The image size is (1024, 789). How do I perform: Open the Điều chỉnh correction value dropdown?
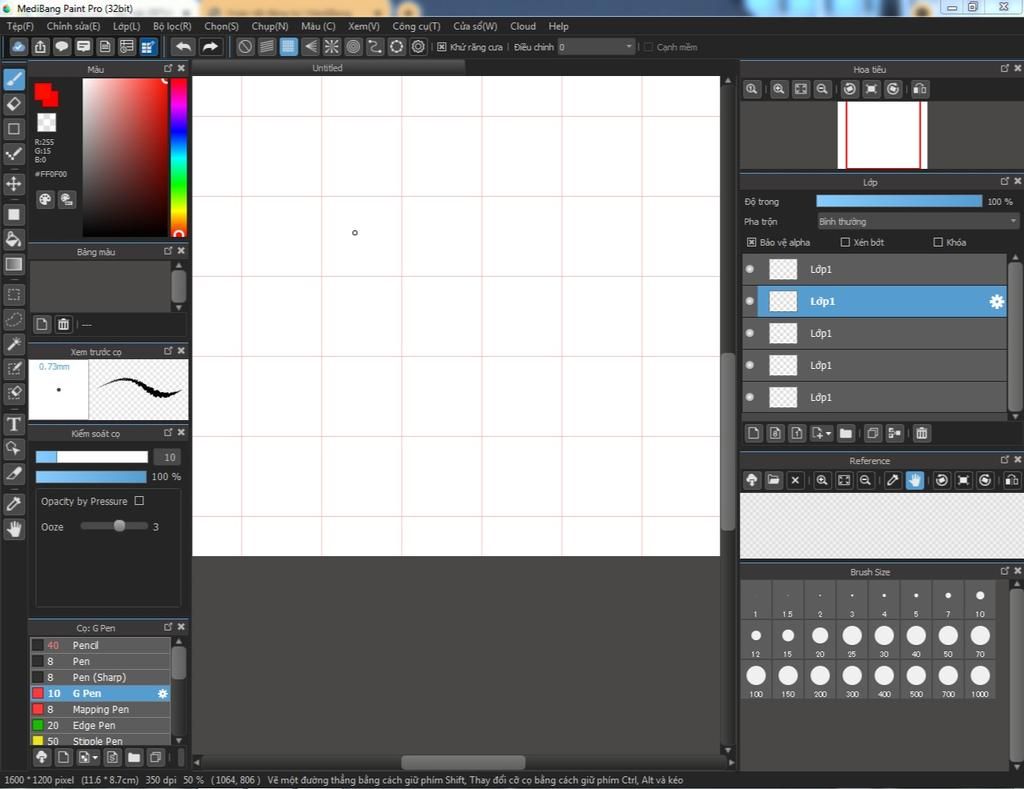click(x=596, y=47)
